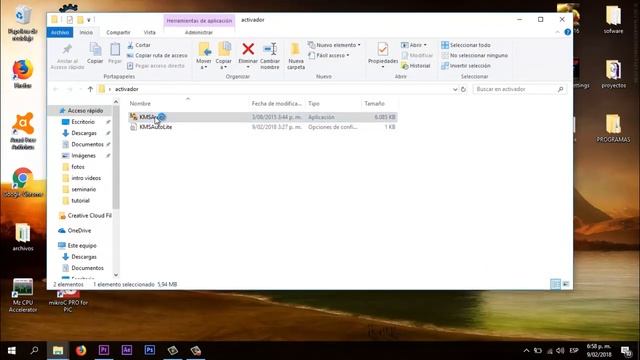640x360 pixels.
Task: Sort by the Nombre column header
Action: pos(140,104)
